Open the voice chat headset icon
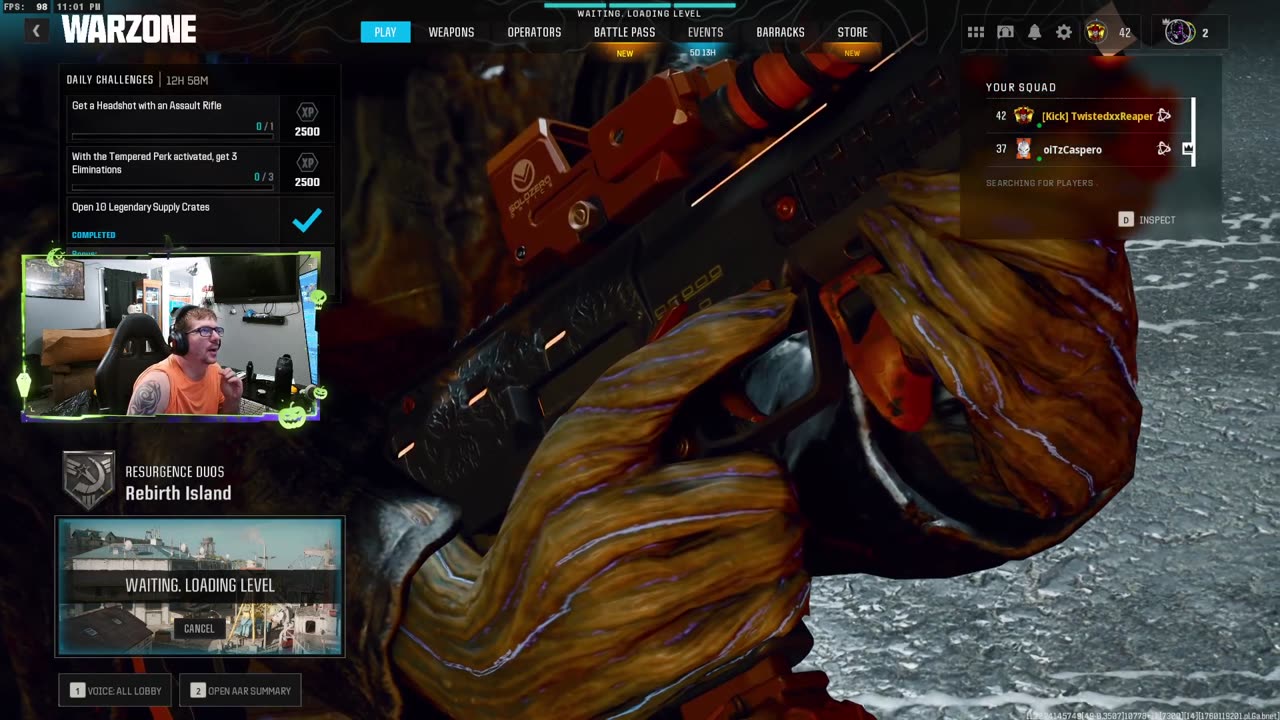This screenshot has height=720, width=1280. (x=1005, y=32)
